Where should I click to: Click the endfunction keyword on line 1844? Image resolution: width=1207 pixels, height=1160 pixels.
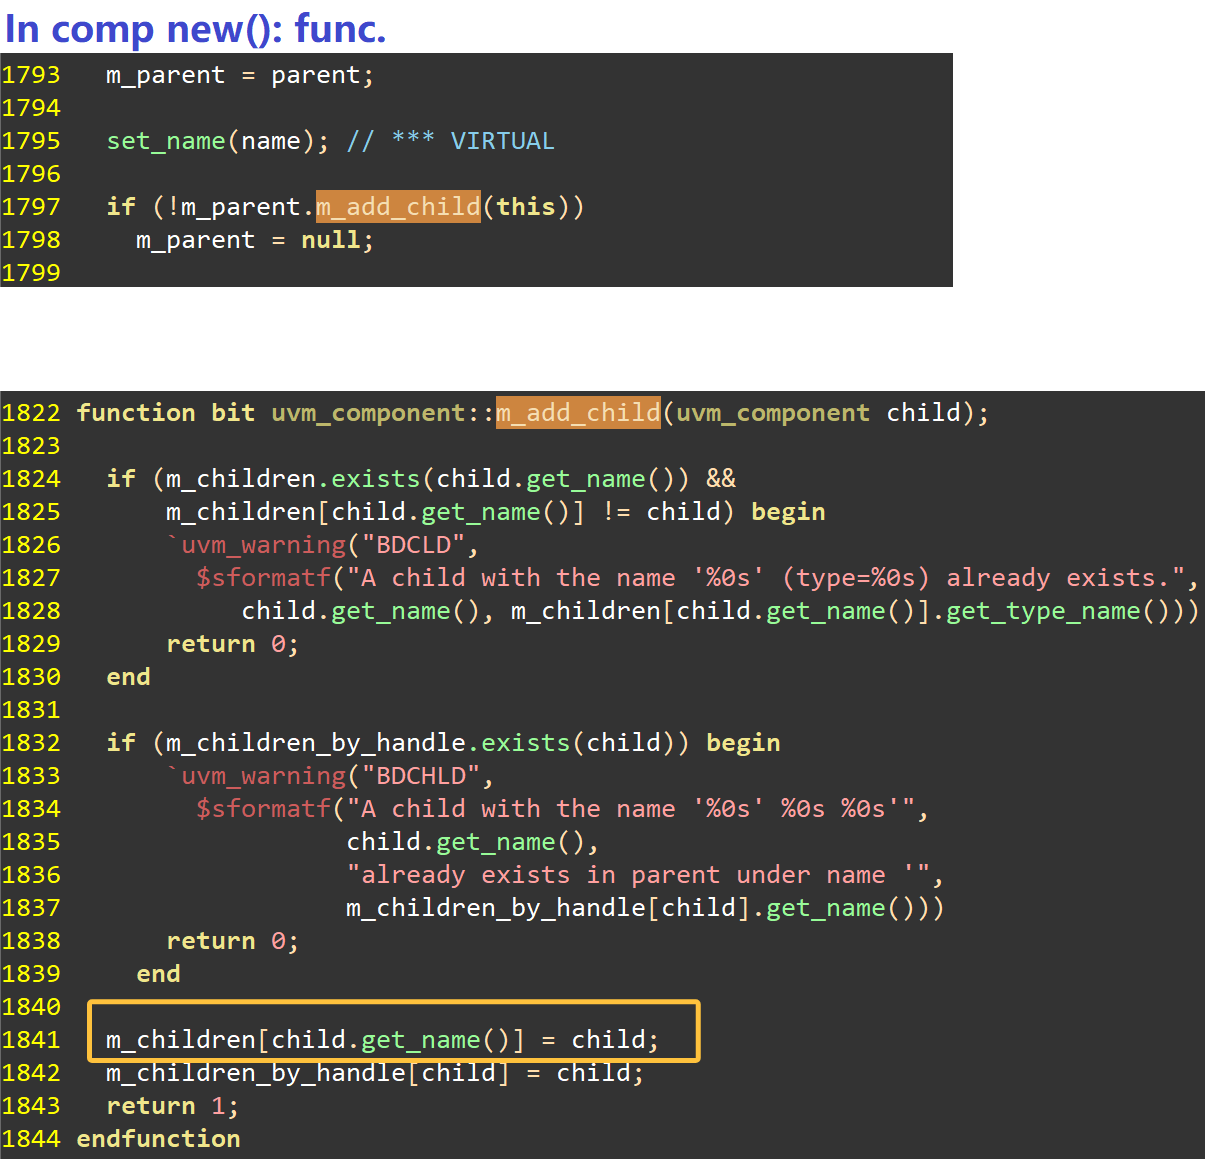158,1138
